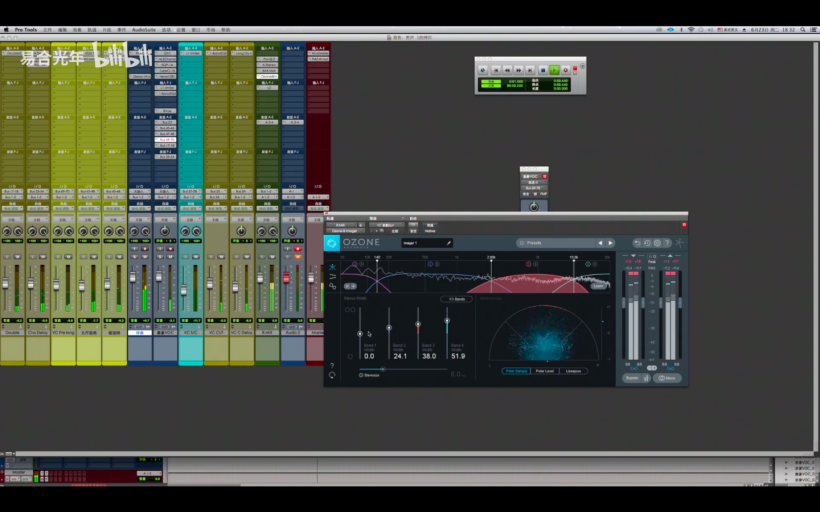Click the Online button in Transport window
Viewport: 820px width, 512px height.
(483, 70)
